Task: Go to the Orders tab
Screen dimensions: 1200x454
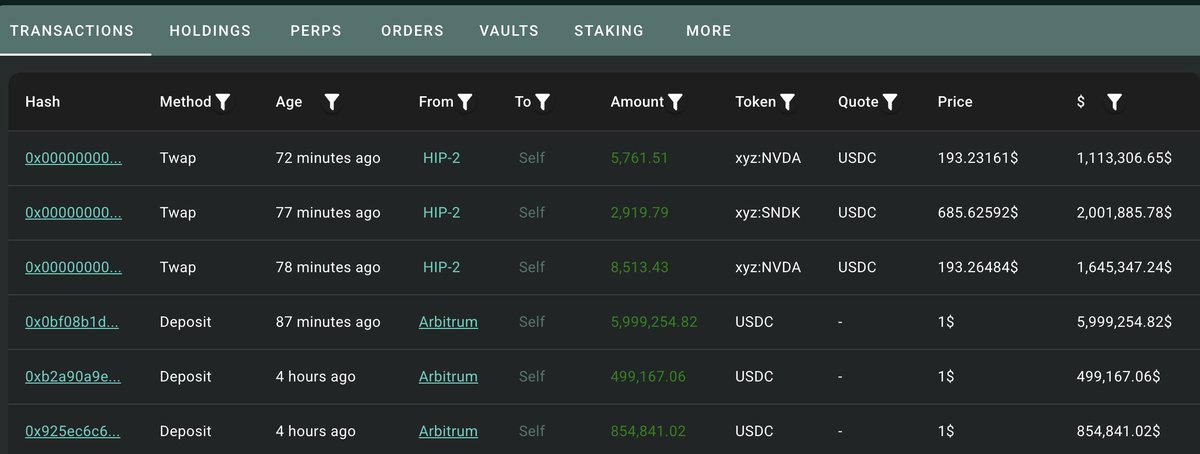Action: pos(412,31)
